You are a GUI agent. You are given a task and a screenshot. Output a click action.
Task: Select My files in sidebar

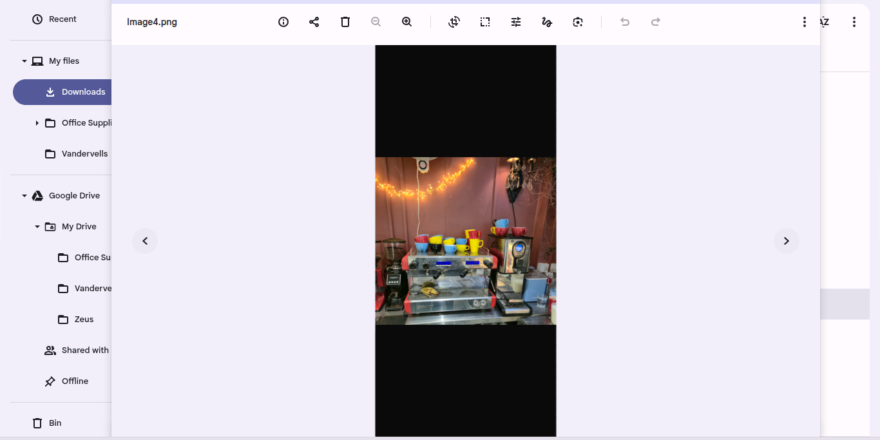pyautogui.click(x=64, y=61)
